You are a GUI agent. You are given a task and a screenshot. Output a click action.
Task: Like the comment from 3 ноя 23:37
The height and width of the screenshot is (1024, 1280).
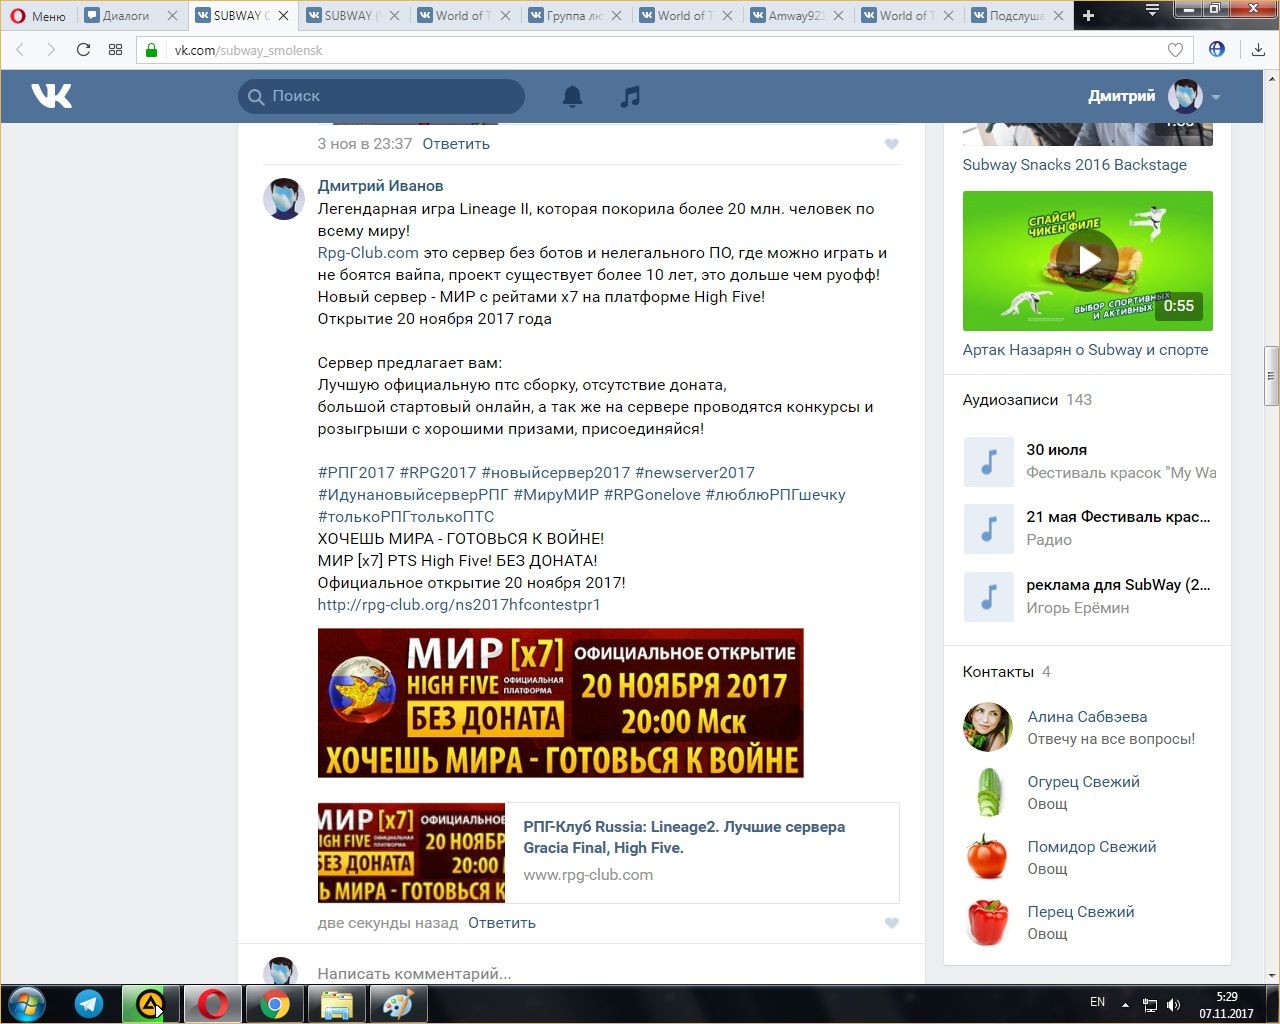(892, 144)
